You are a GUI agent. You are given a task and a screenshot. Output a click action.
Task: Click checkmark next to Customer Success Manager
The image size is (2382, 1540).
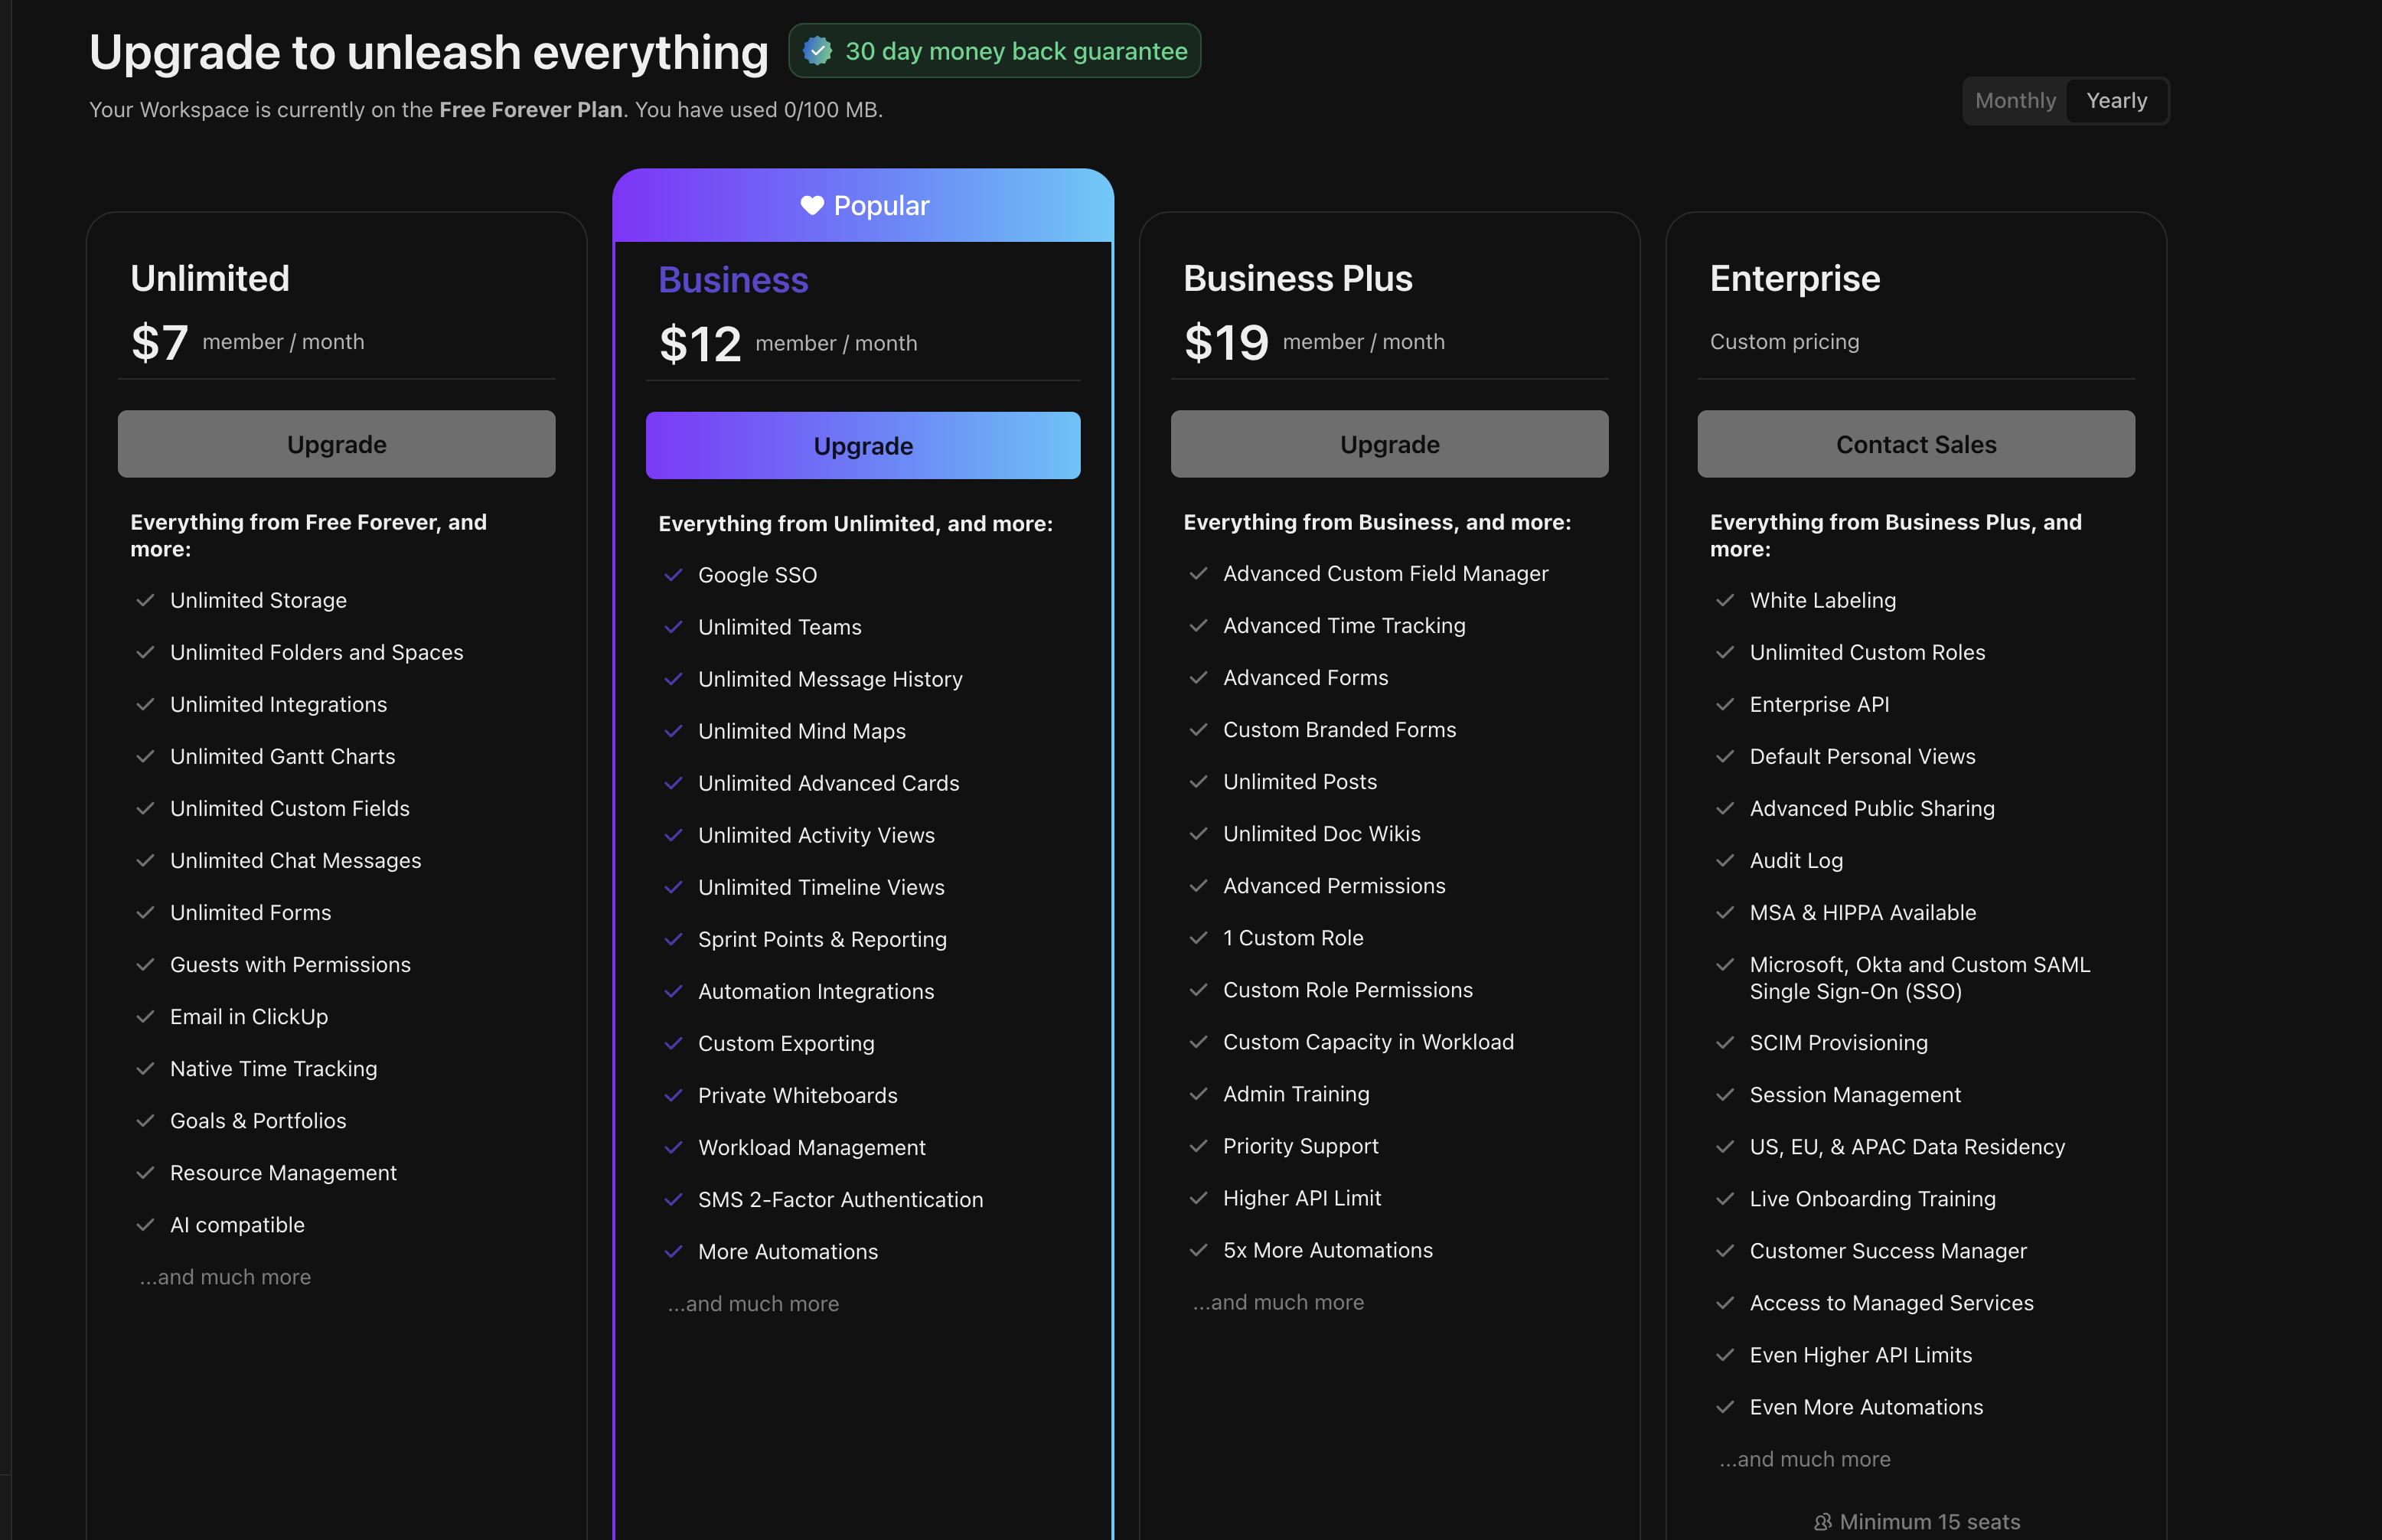coord(1725,1250)
